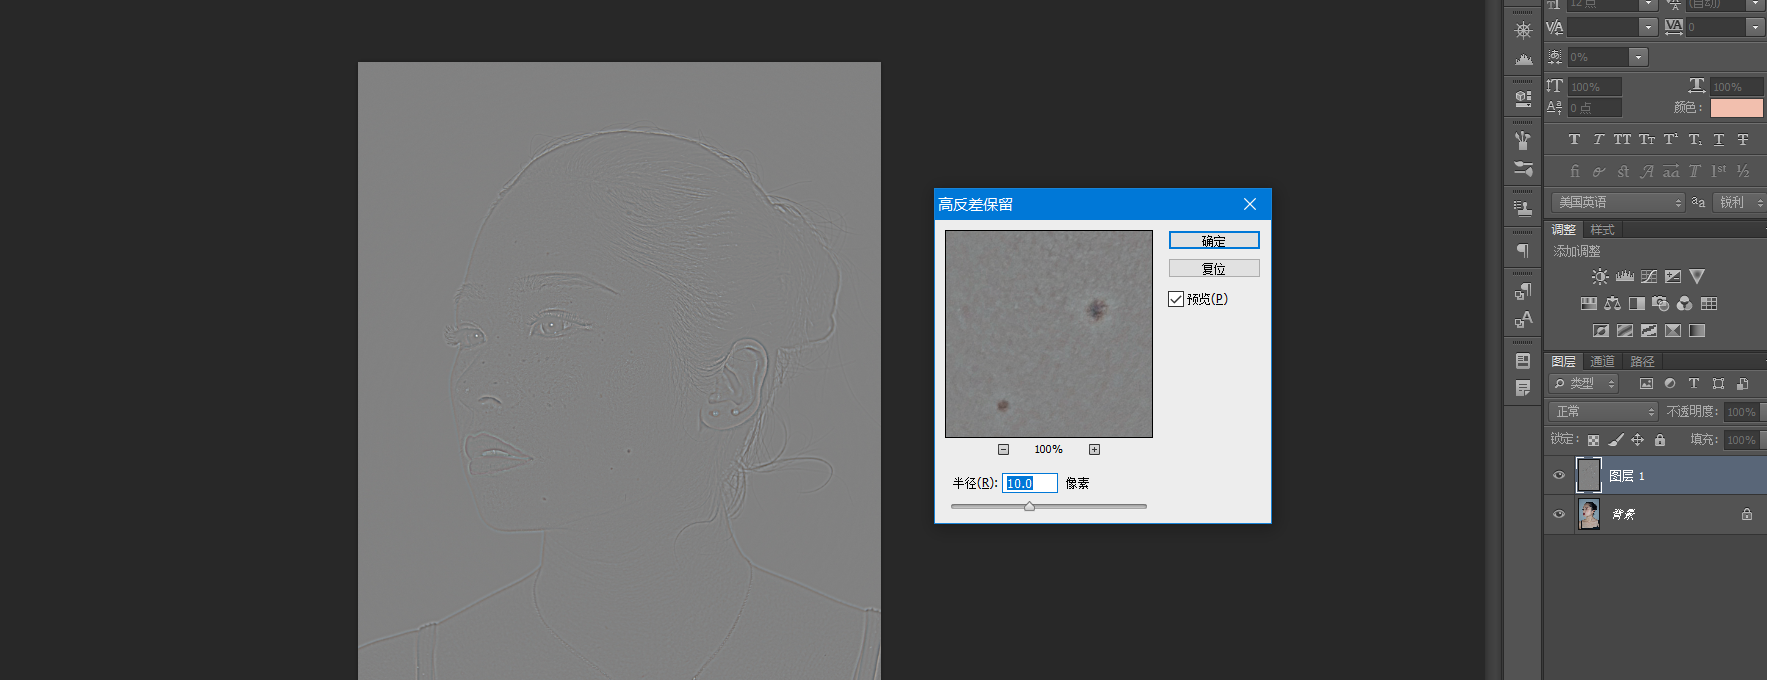Open the 0% tsume scaling dropdown
Image resolution: width=1767 pixels, height=680 pixels.
[x=1638, y=58]
